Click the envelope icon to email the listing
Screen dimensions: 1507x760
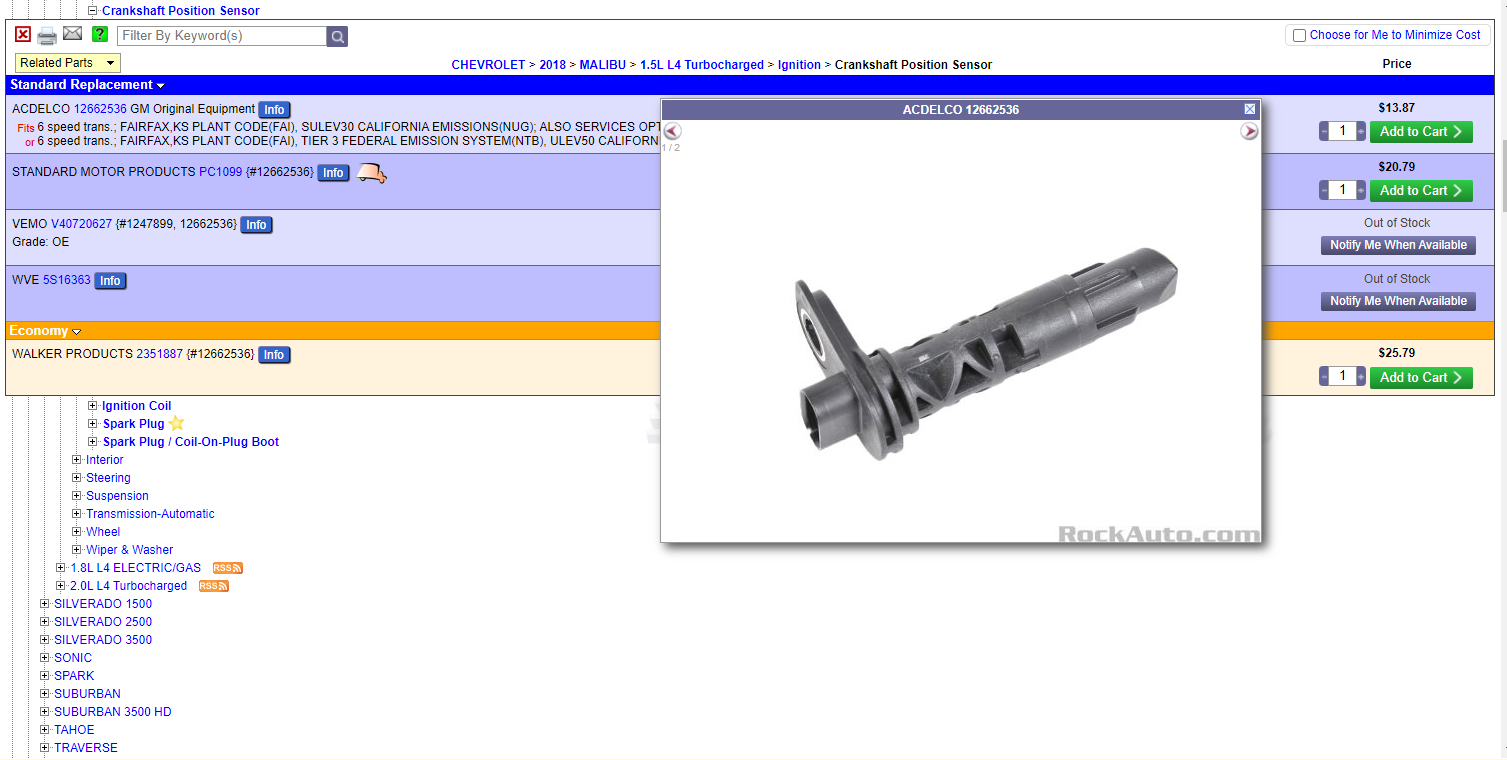pyautogui.click(x=73, y=34)
